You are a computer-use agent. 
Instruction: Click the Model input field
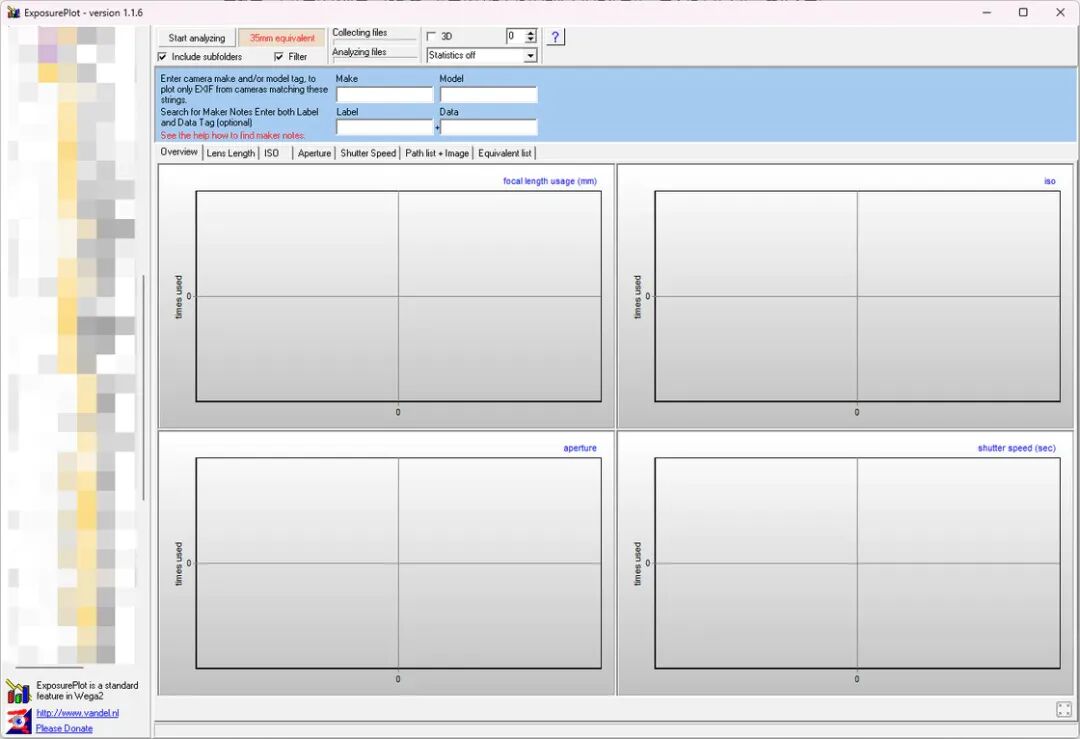tap(488, 94)
